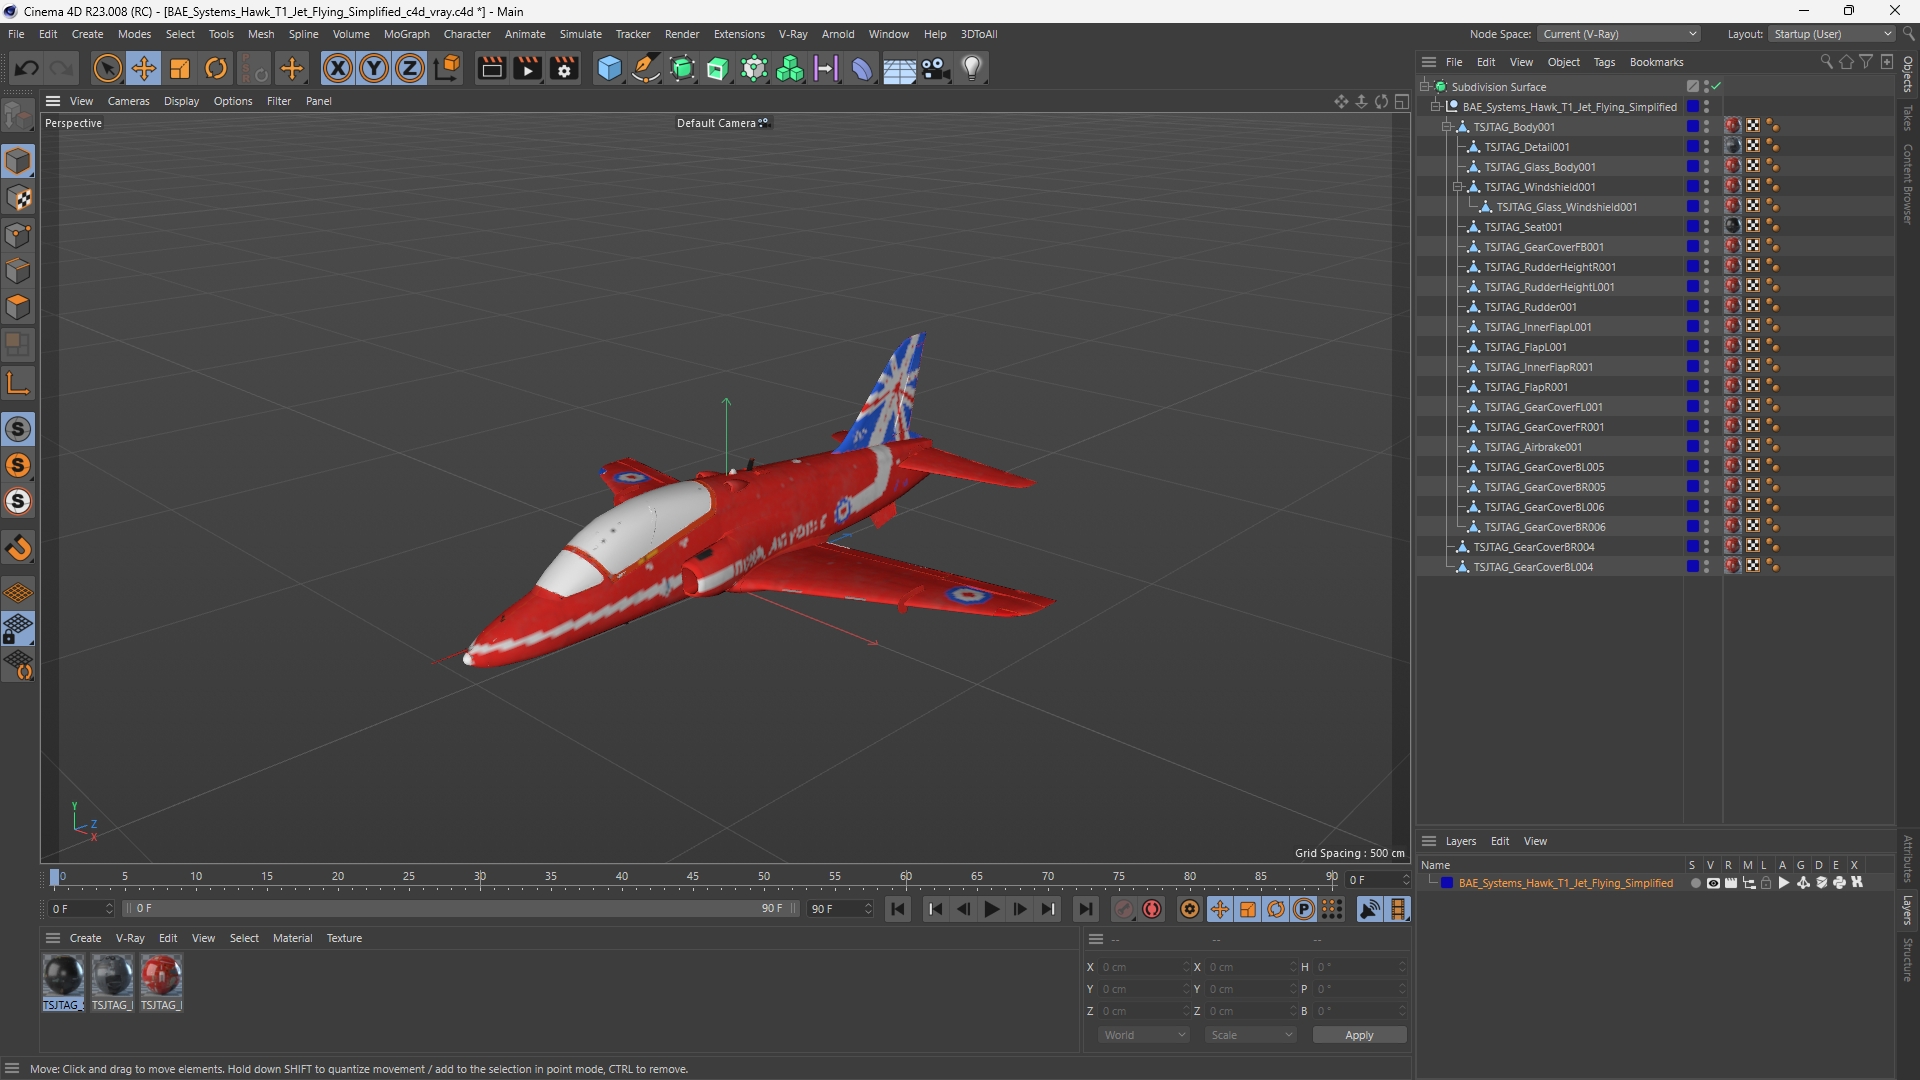Click blue layer color swatch of TSJTAG_Rudder001

pyautogui.click(x=1692, y=307)
